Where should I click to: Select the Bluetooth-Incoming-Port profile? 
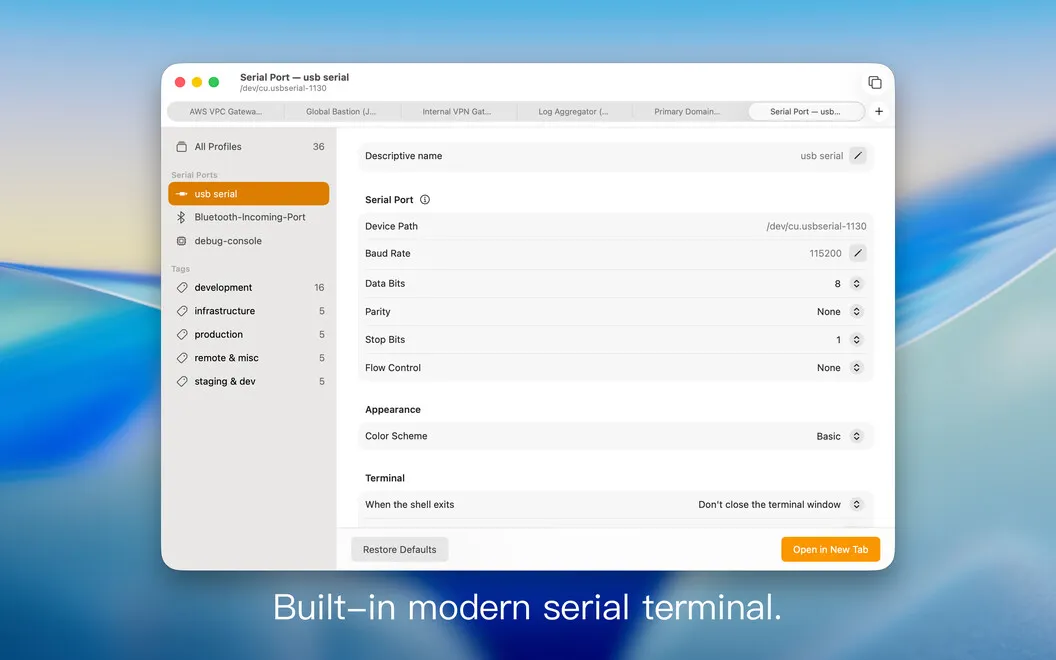click(249, 217)
